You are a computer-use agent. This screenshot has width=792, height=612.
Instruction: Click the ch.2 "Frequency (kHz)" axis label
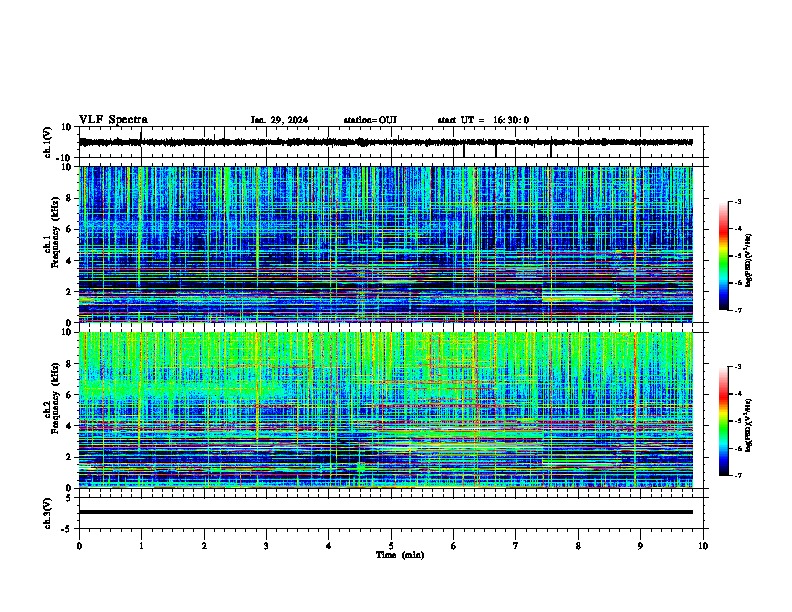[55, 397]
